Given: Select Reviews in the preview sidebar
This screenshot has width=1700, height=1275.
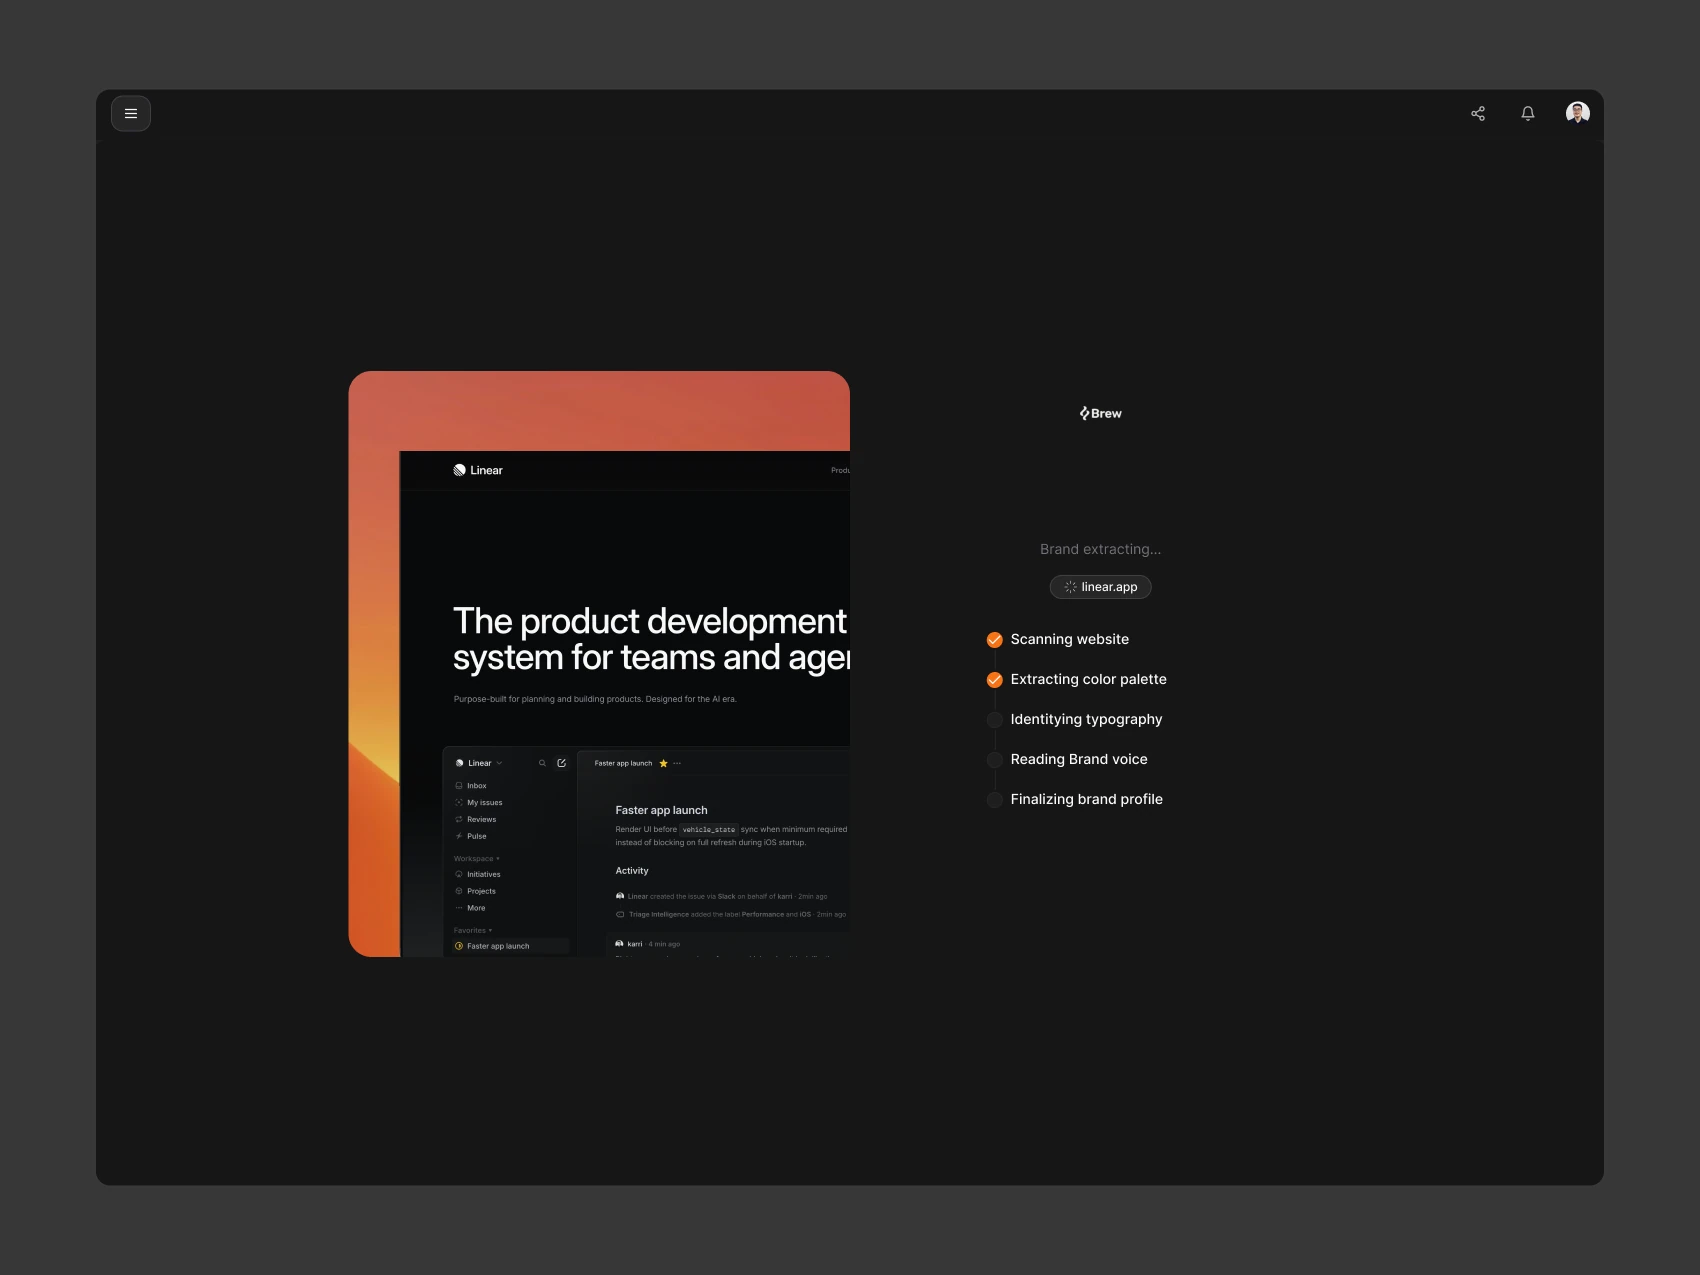Looking at the screenshot, I should click(476, 820).
